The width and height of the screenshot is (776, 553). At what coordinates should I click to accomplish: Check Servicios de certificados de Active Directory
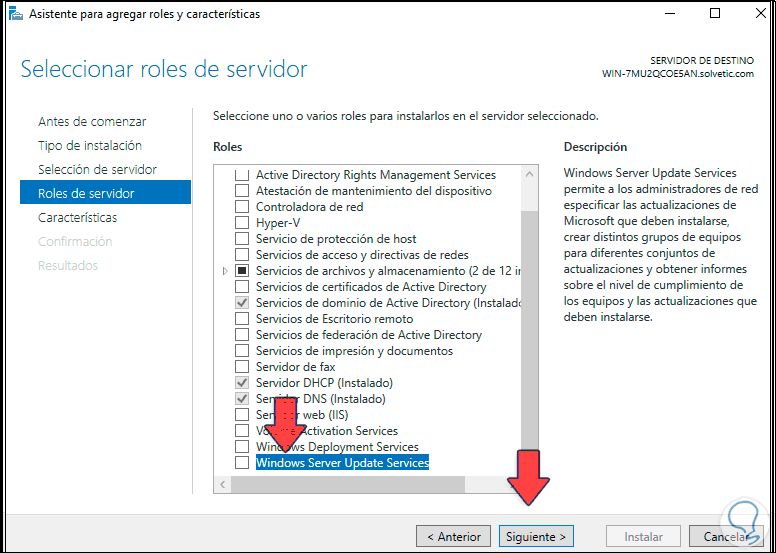[242, 287]
